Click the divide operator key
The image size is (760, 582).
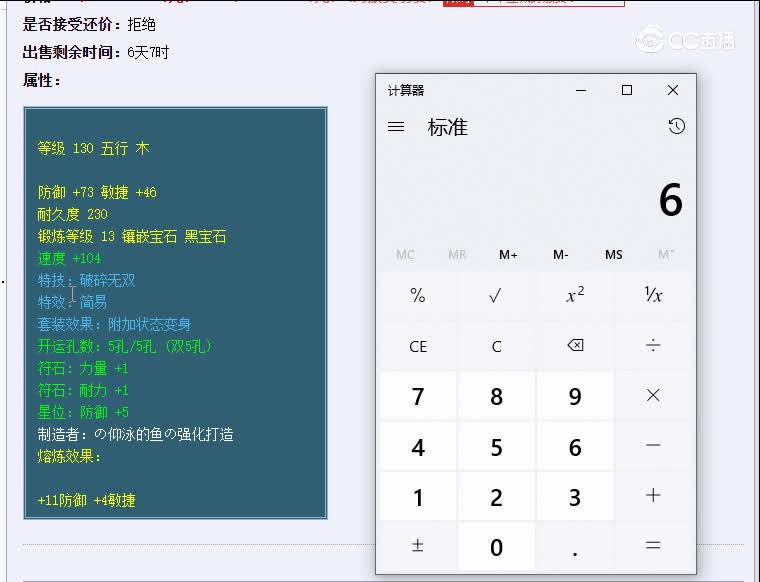(x=653, y=346)
